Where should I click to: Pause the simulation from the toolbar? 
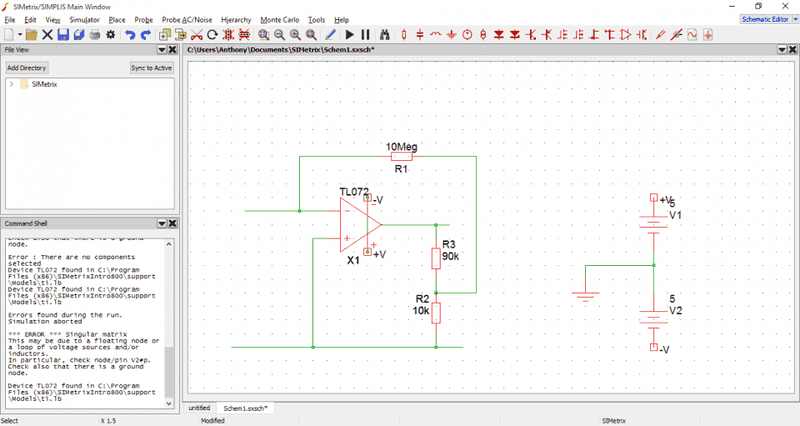[x=366, y=35]
